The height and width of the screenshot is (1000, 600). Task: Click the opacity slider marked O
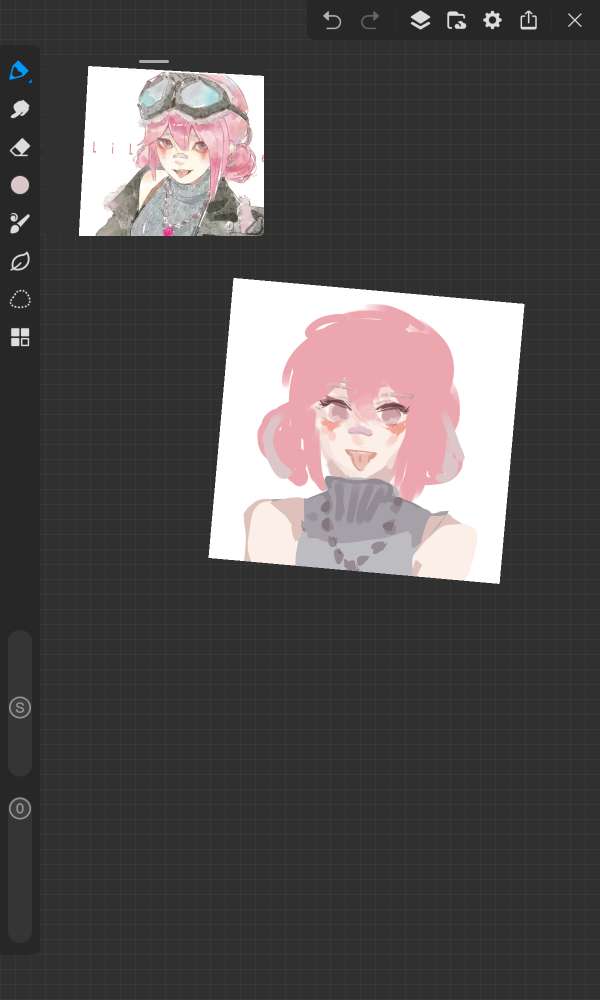[x=20, y=809]
